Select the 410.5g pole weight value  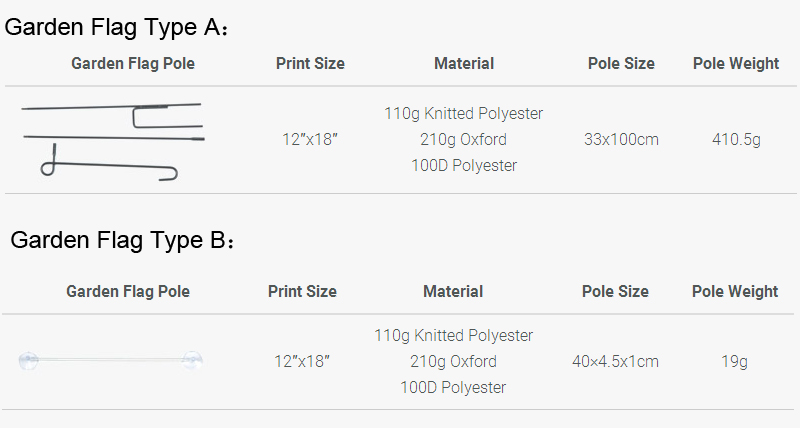(x=736, y=139)
